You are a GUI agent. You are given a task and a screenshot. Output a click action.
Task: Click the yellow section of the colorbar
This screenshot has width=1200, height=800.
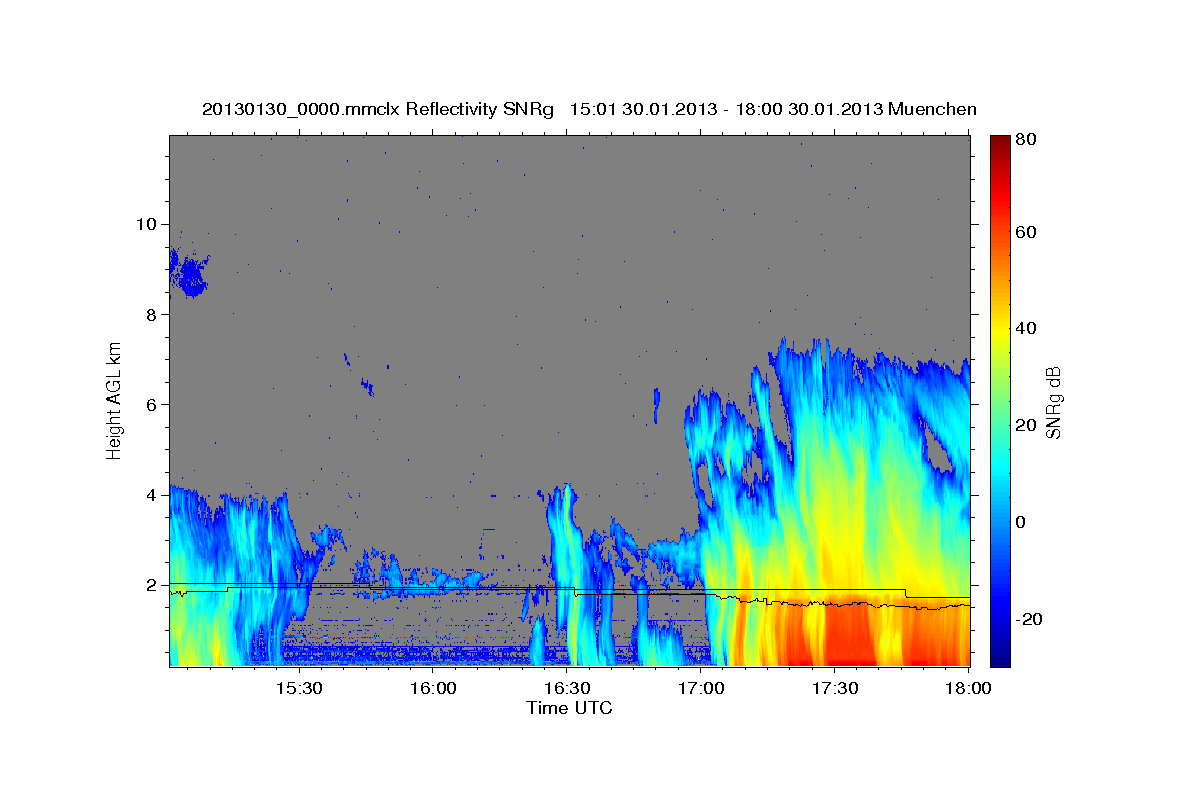pyautogui.click(x=999, y=330)
